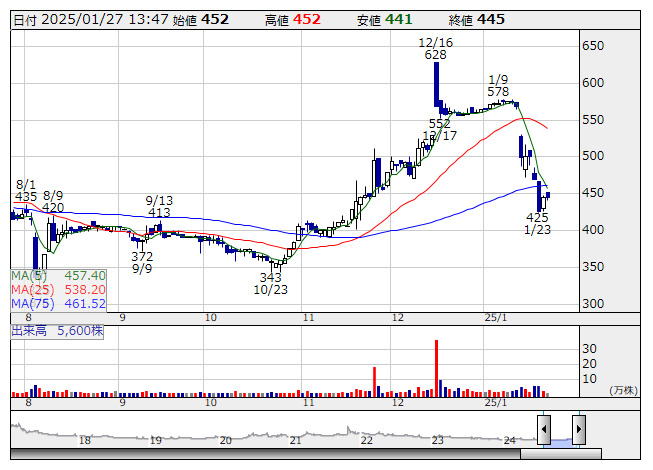653x470 pixels.
Task: Click the 終値 445 closing value
Action: (490, 20)
